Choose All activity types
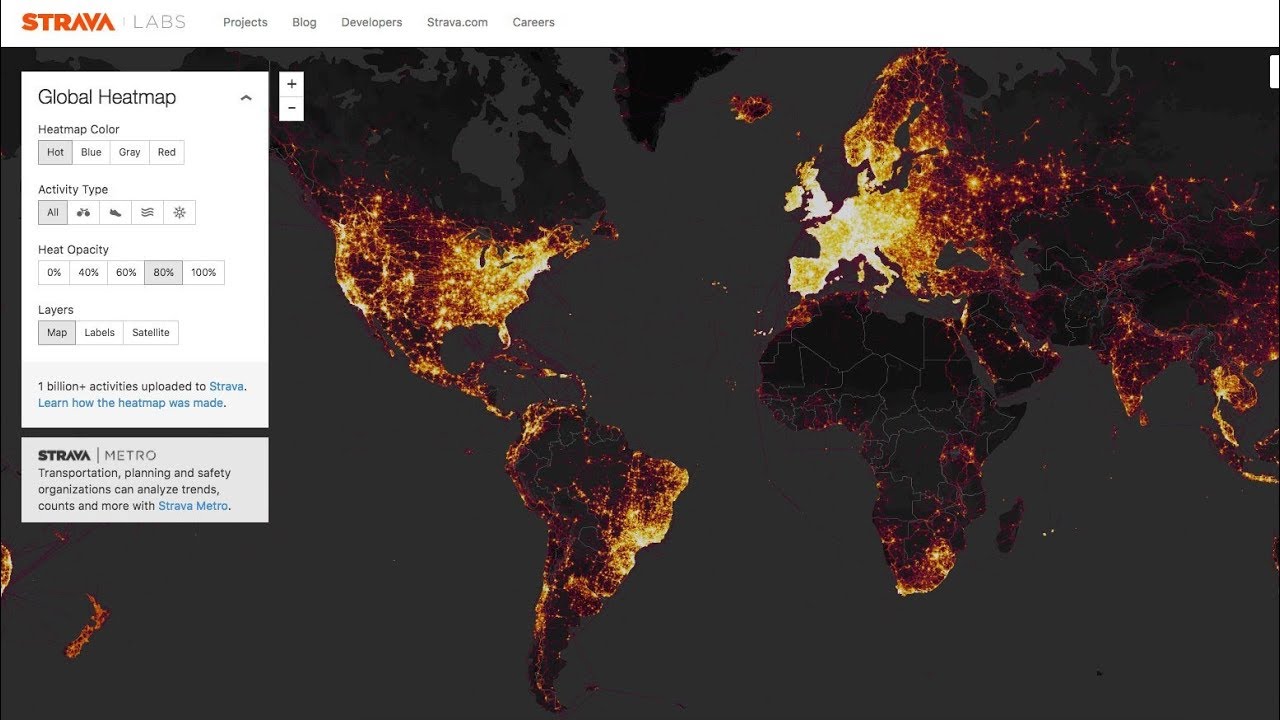The width and height of the screenshot is (1280, 720). coord(53,212)
